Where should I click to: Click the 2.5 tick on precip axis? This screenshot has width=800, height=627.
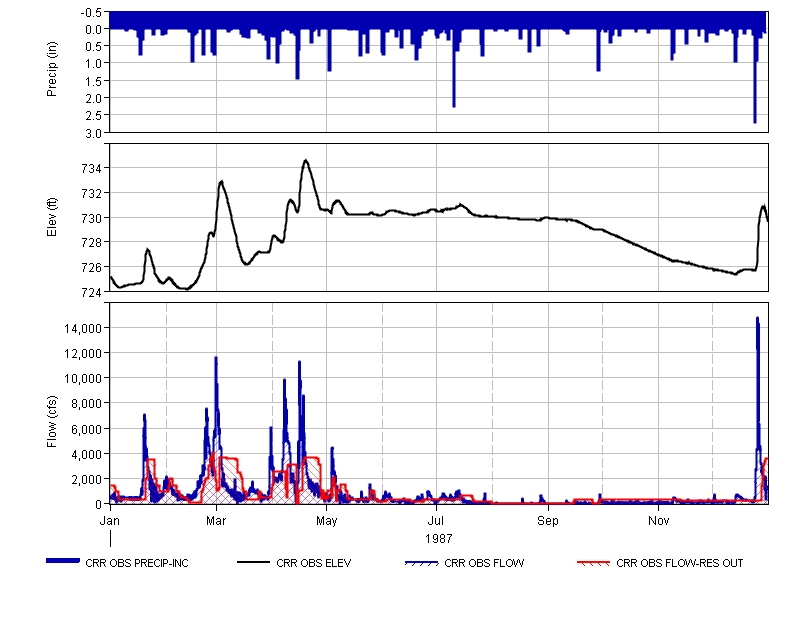tap(93, 116)
